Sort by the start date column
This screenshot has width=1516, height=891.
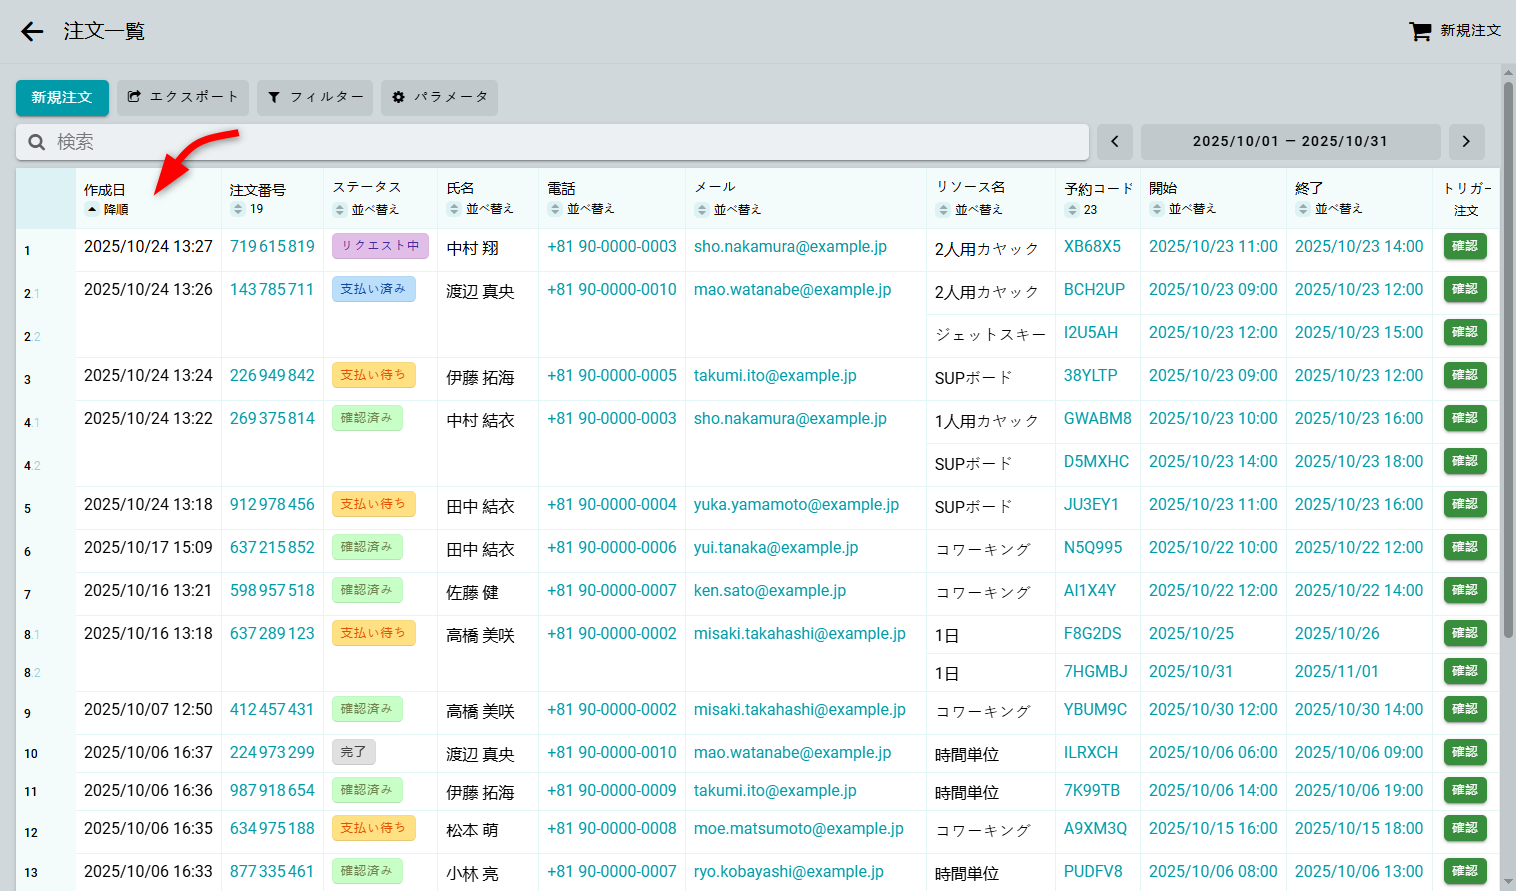point(1183,209)
